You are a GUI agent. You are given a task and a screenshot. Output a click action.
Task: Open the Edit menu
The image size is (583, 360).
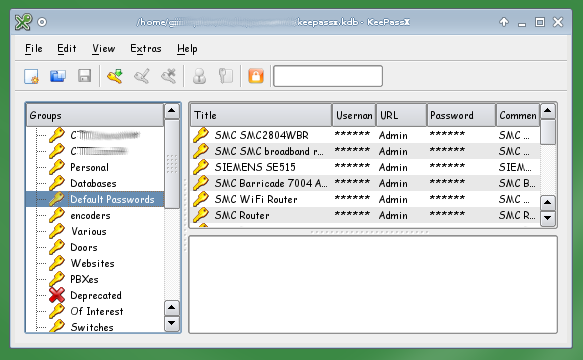tap(67, 49)
